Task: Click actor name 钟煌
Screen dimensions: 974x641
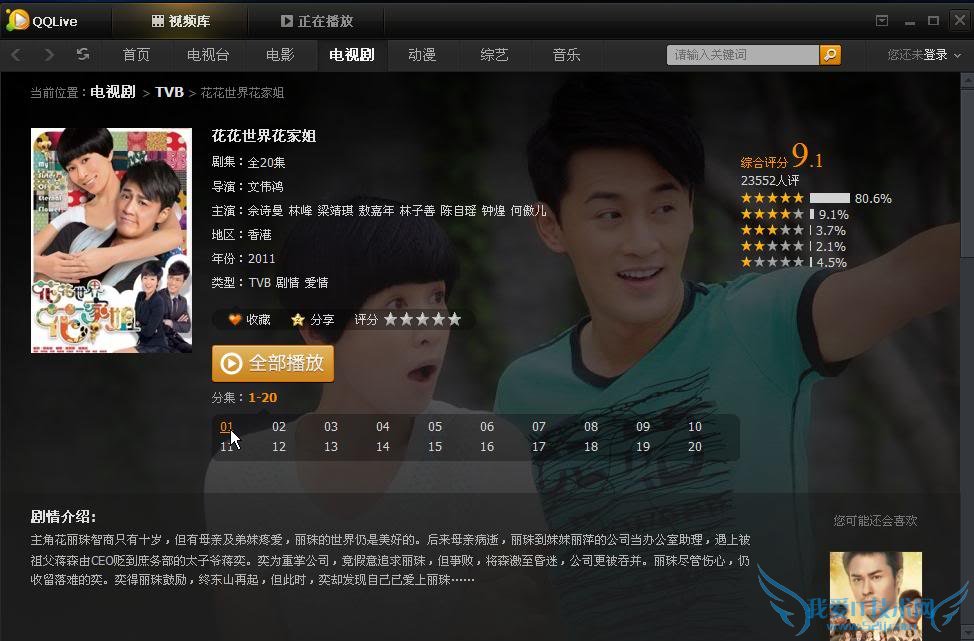Action: click(493, 211)
